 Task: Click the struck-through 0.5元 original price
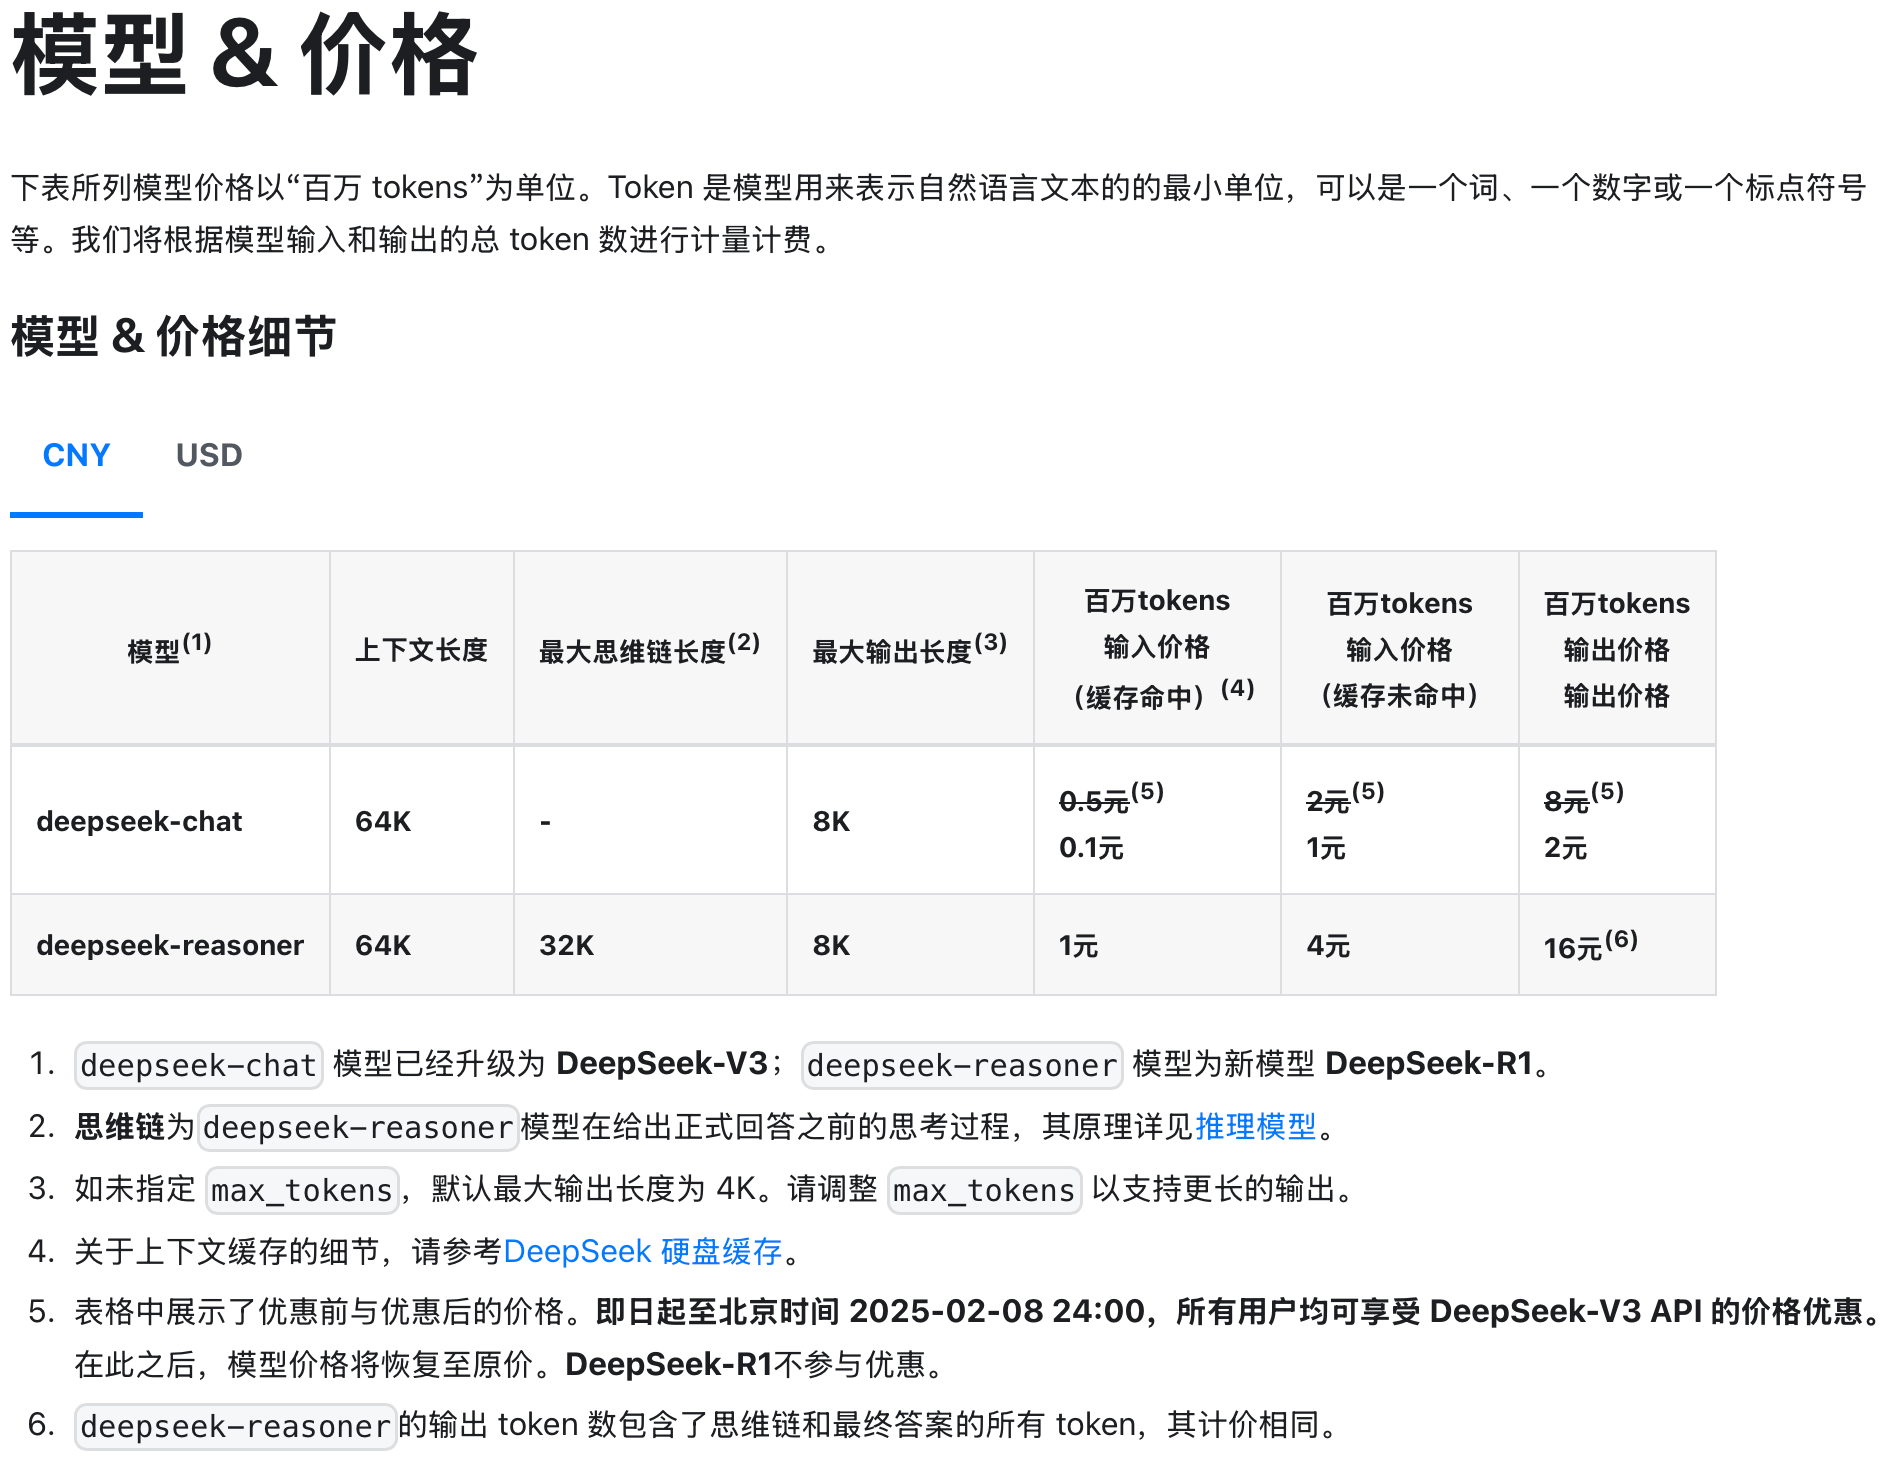click(1094, 801)
